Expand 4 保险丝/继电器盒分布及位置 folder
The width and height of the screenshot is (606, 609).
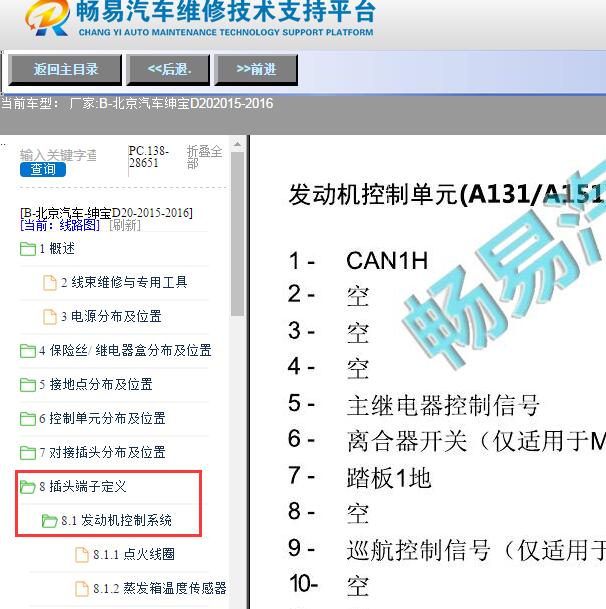pyautogui.click(x=125, y=350)
